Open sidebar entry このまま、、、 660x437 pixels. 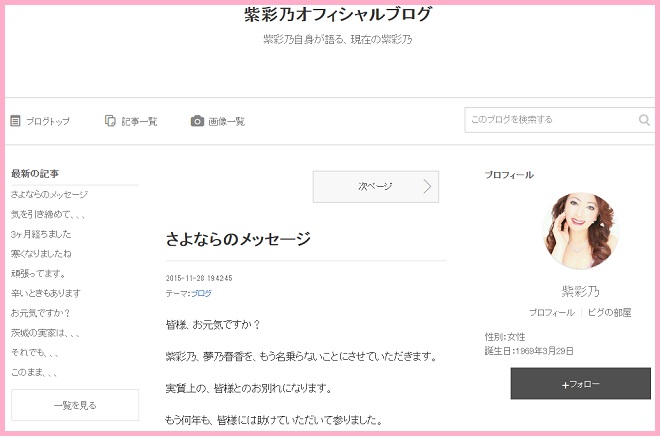pyautogui.click(x=34, y=372)
